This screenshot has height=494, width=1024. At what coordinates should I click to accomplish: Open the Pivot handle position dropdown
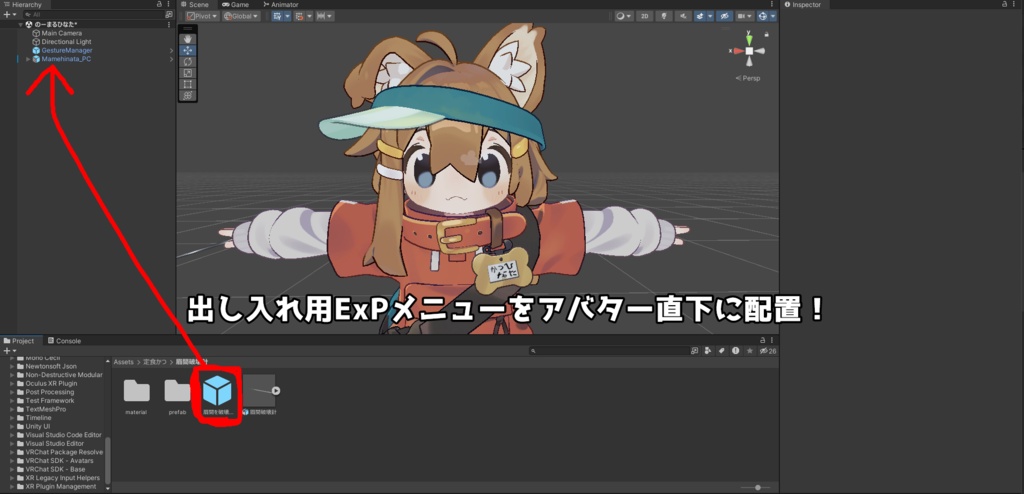pyautogui.click(x=202, y=16)
